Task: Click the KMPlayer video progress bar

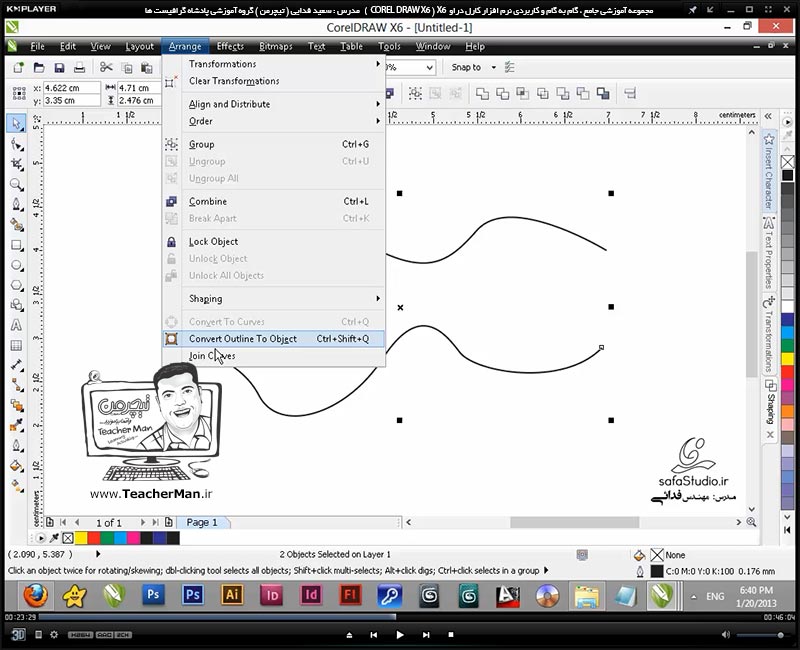Action: [399, 617]
